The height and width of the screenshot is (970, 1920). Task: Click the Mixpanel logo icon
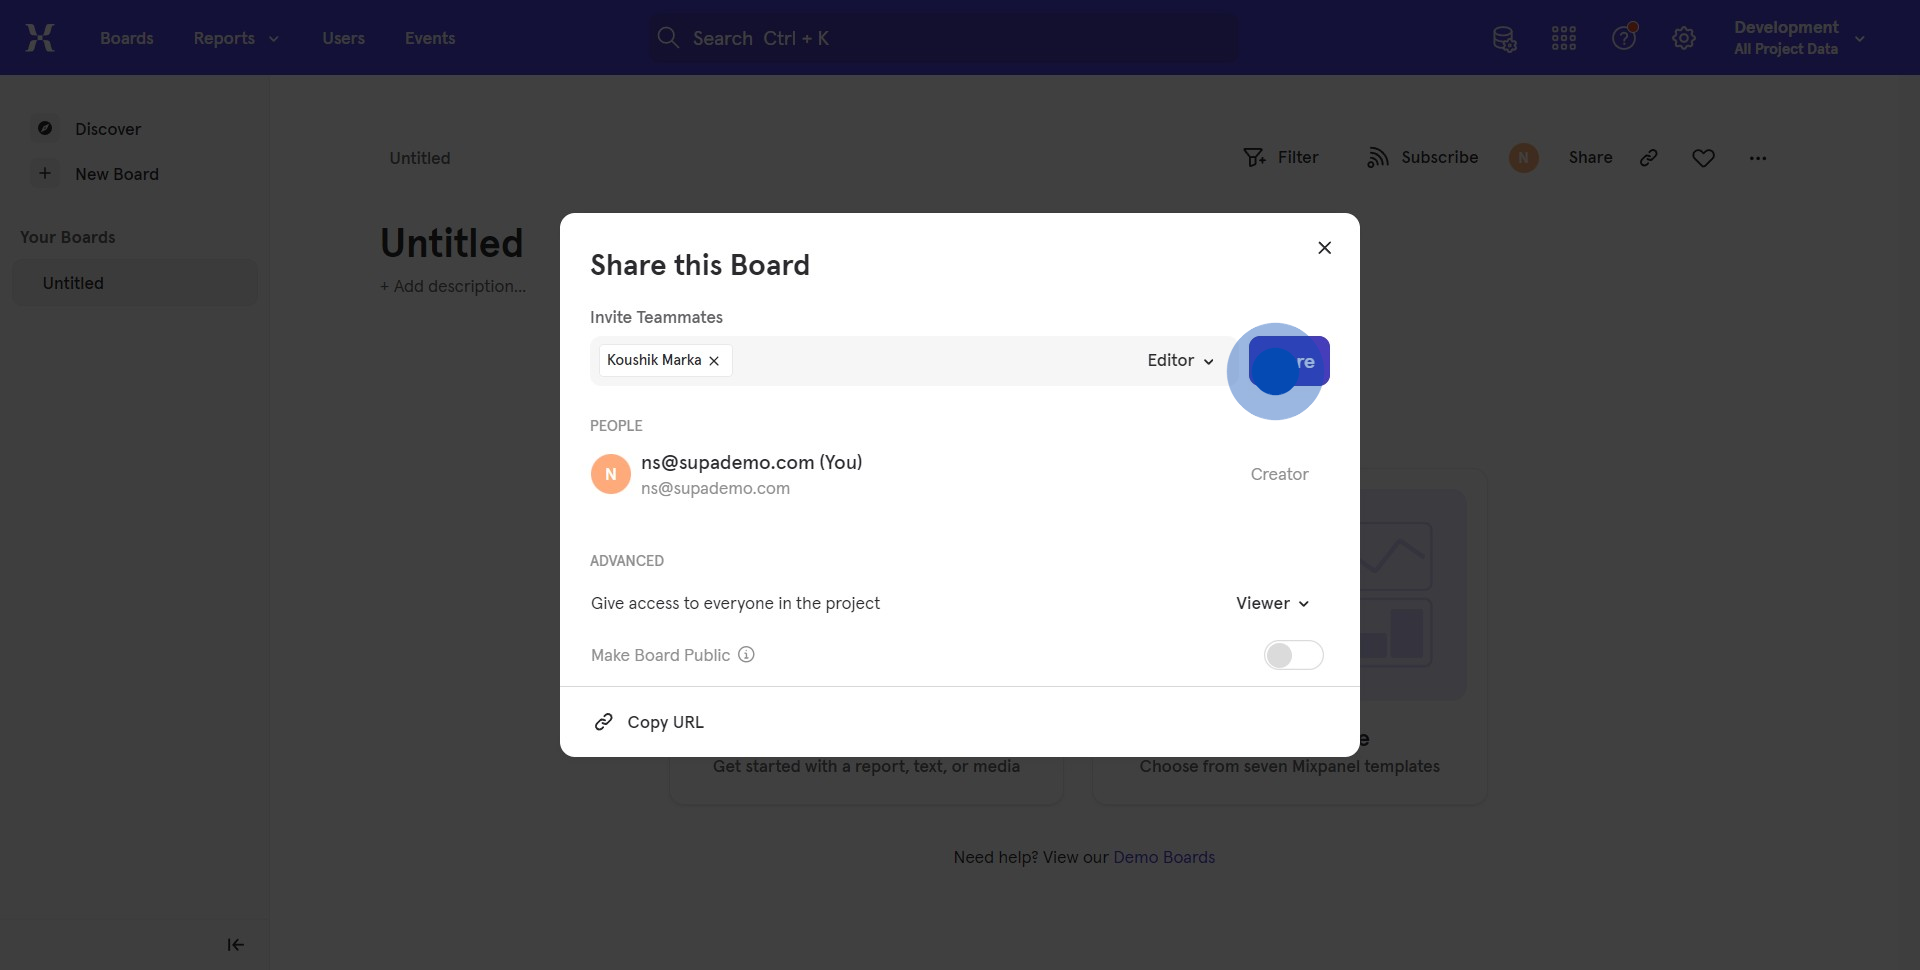[x=40, y=38]
